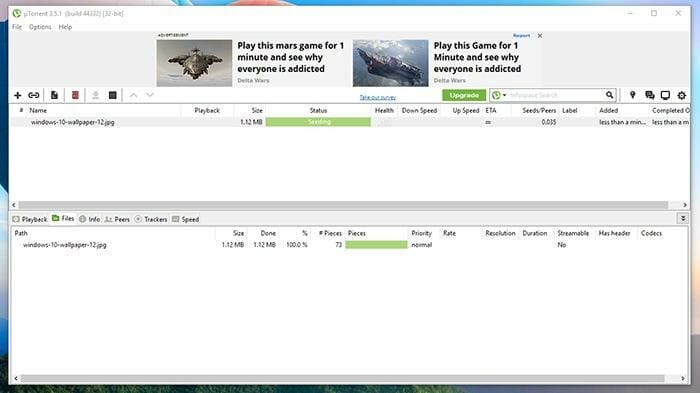This screenshot has height=393, width=700.
Task: Open Preferences with the gear icon
Action: [681, 95]
